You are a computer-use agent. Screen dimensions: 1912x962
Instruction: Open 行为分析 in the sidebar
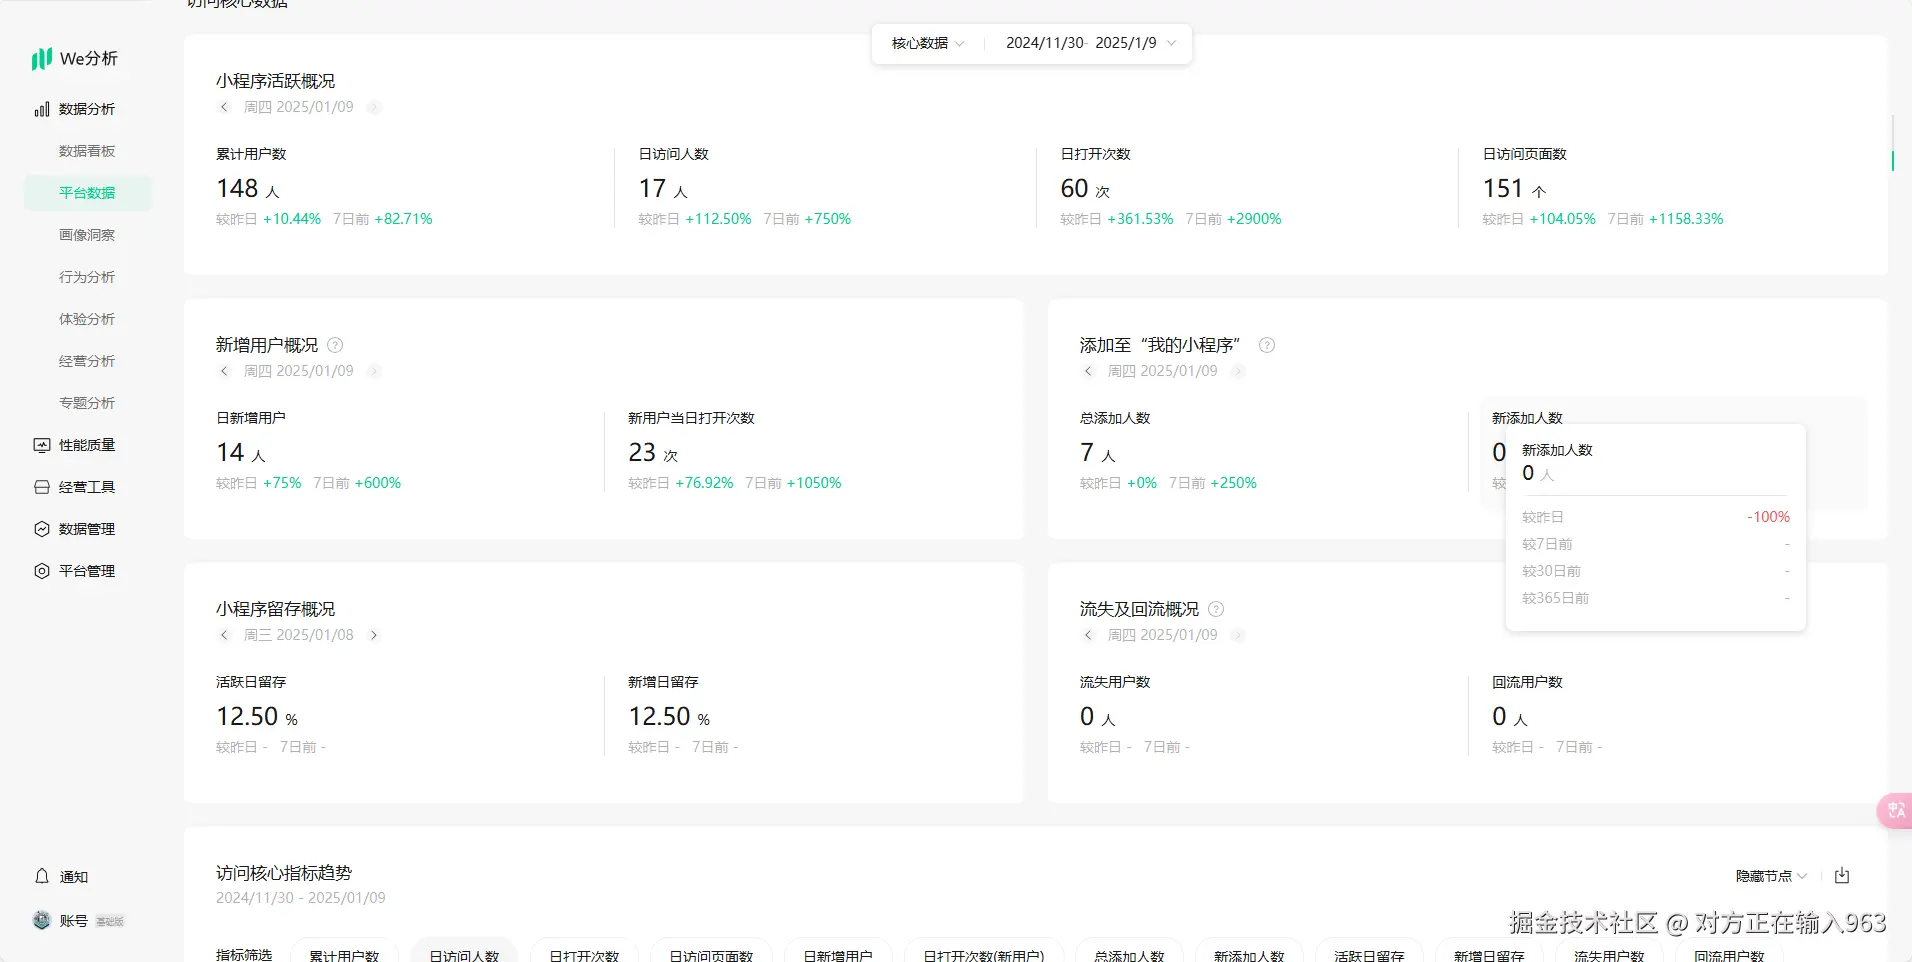(87, 277)
